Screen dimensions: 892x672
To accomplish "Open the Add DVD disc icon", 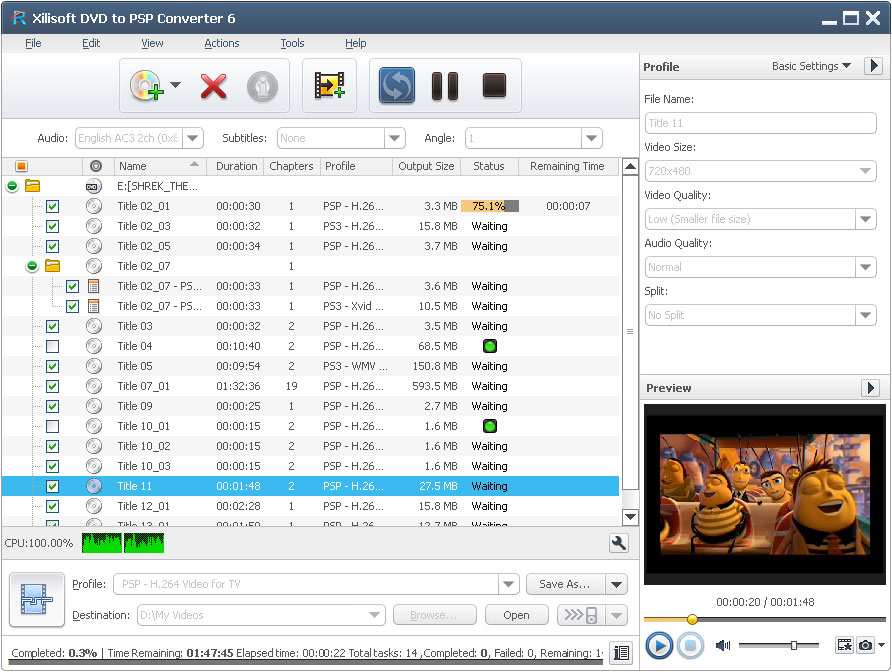I will coord(146,86).
